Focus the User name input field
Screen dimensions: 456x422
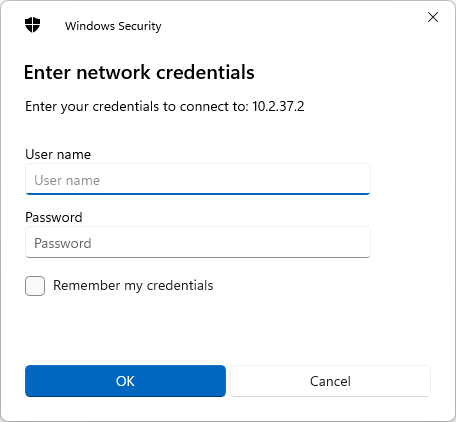[198, 179]
